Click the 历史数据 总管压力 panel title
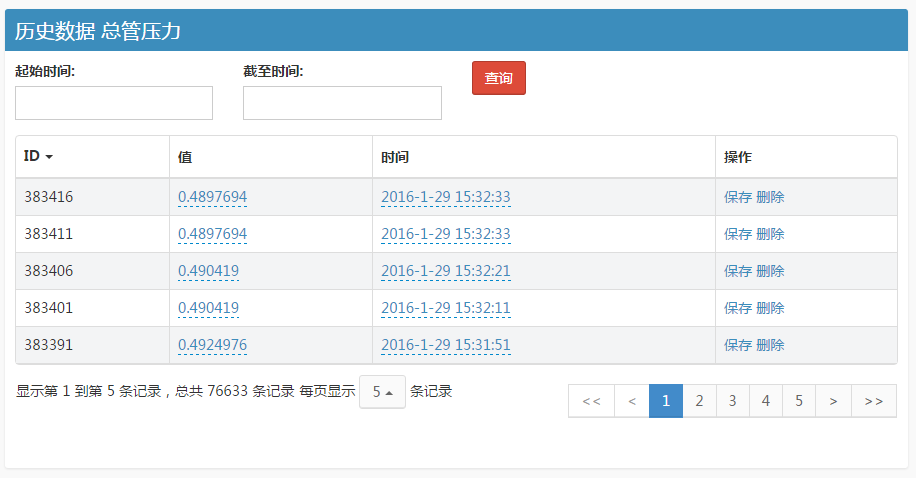Screen dimensions: 916x478 [98, 31]
